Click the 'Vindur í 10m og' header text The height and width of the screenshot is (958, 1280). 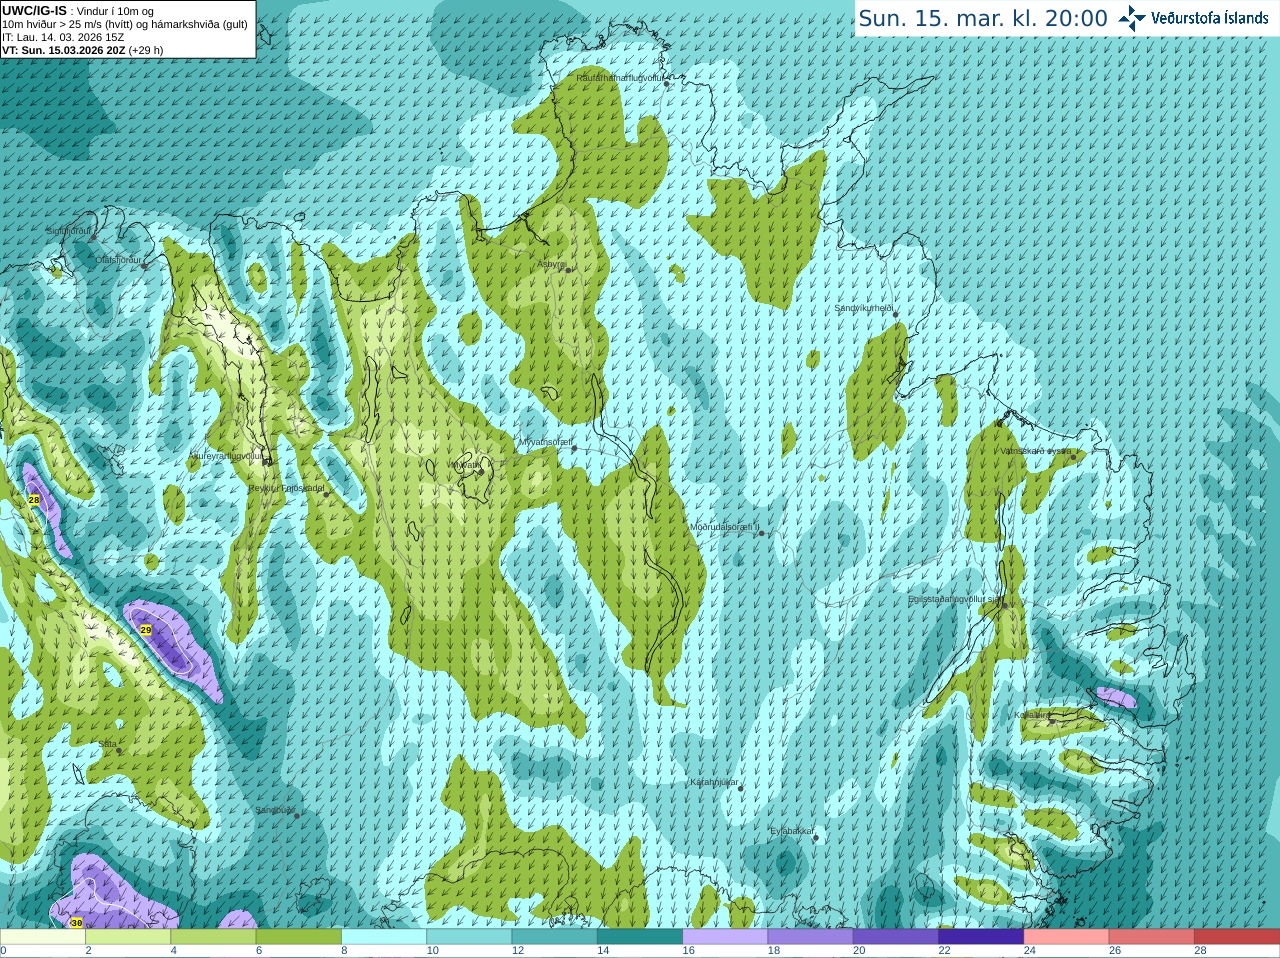[115, 11]
